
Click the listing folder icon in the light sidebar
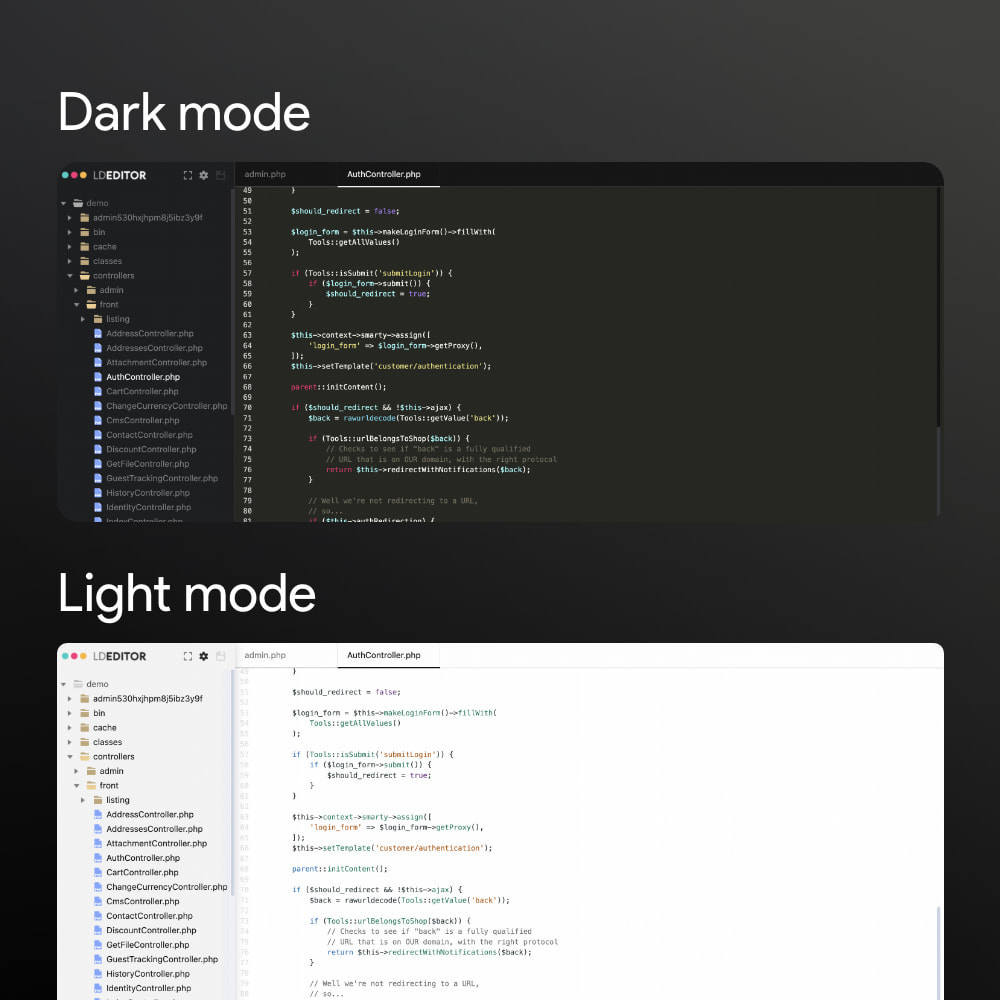tap(98, 800)
